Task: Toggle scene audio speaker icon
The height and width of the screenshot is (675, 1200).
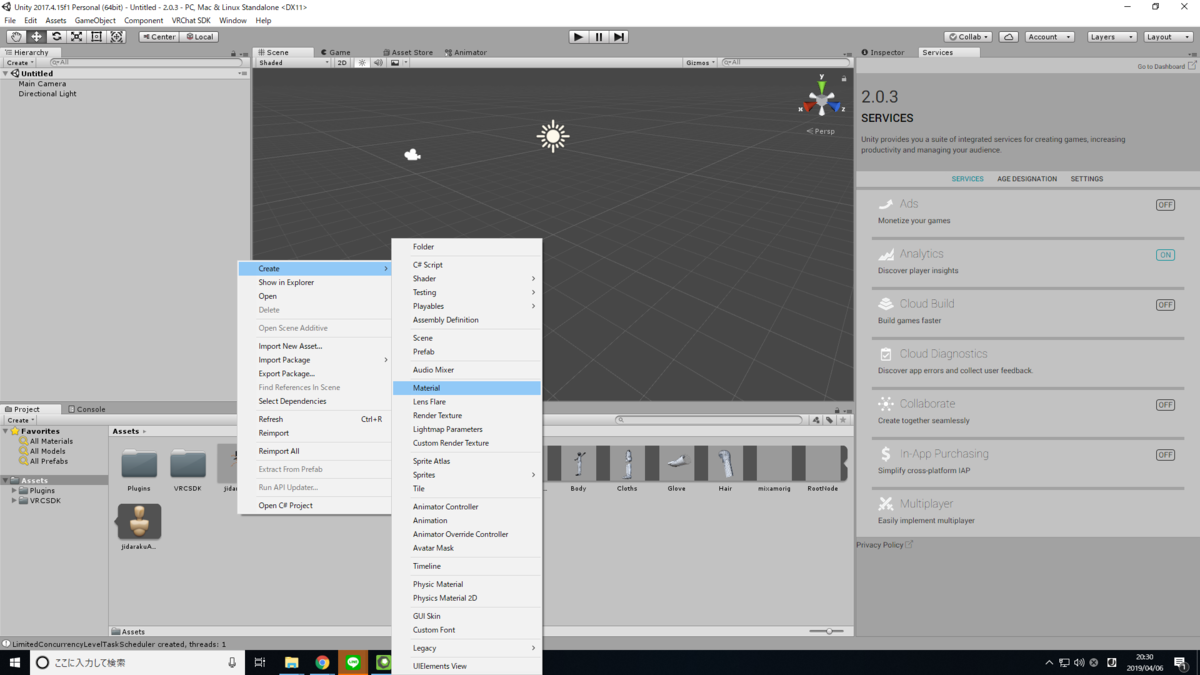Action: pyautogui.click(x=378, y=63)
